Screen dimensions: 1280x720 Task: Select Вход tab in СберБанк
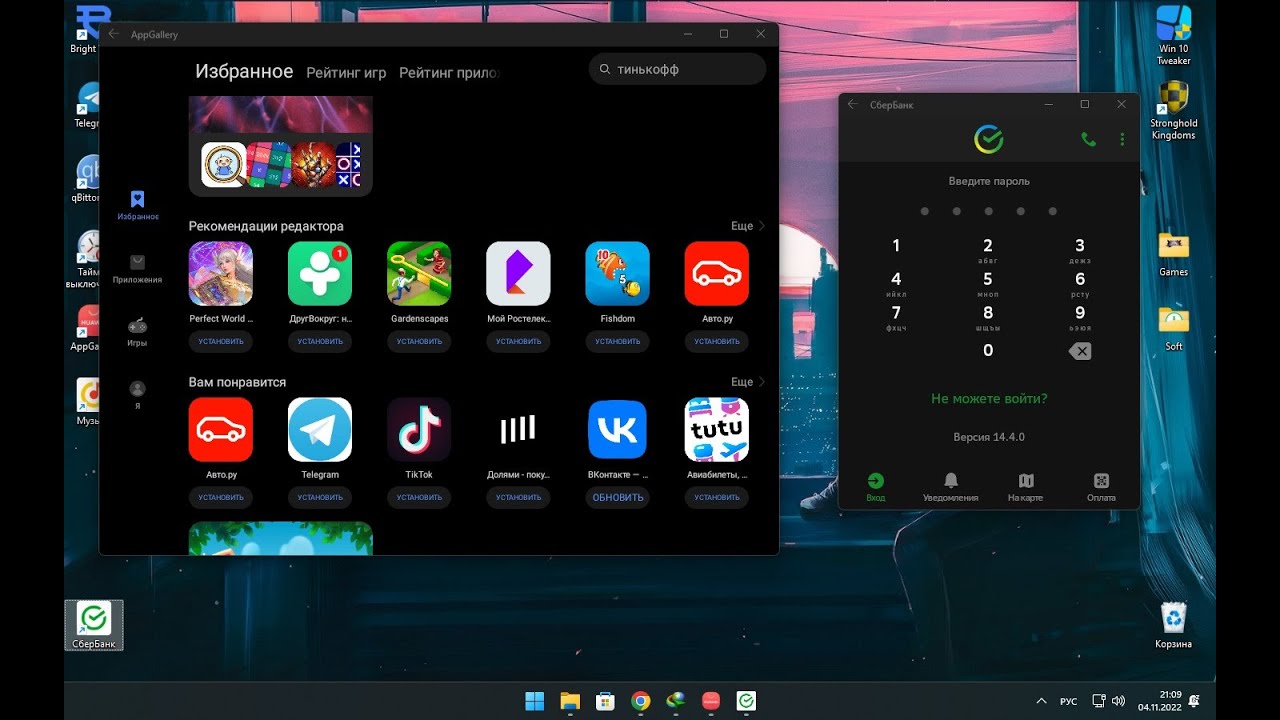click(876, 487)
